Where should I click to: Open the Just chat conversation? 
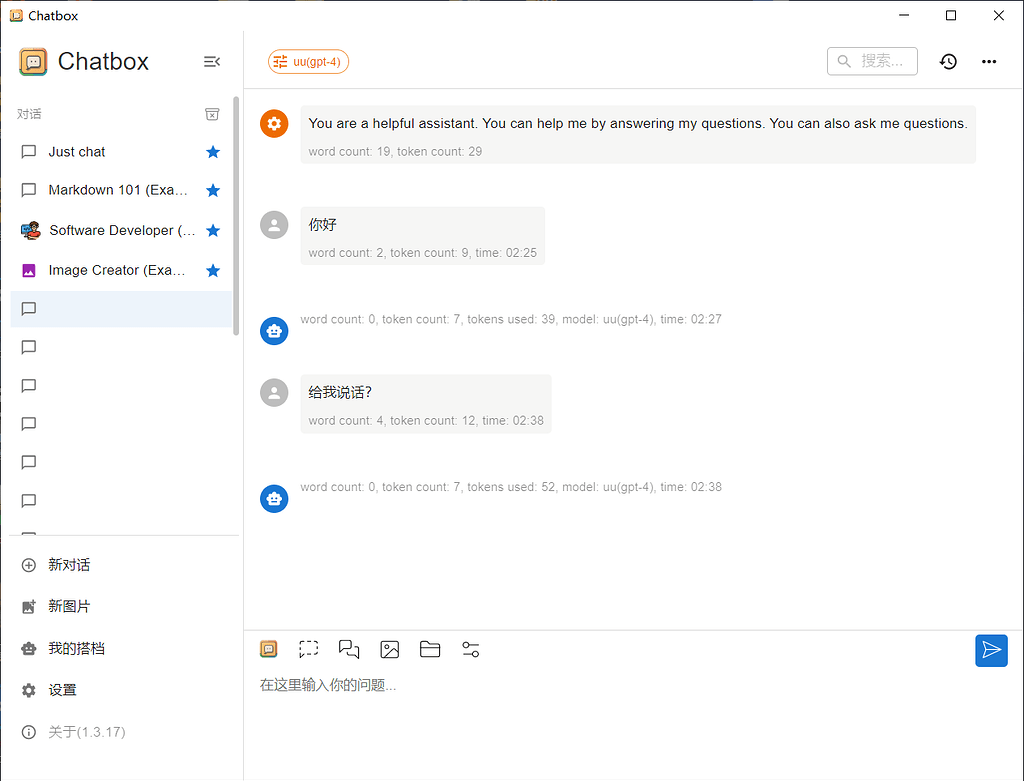click(121, 151)
